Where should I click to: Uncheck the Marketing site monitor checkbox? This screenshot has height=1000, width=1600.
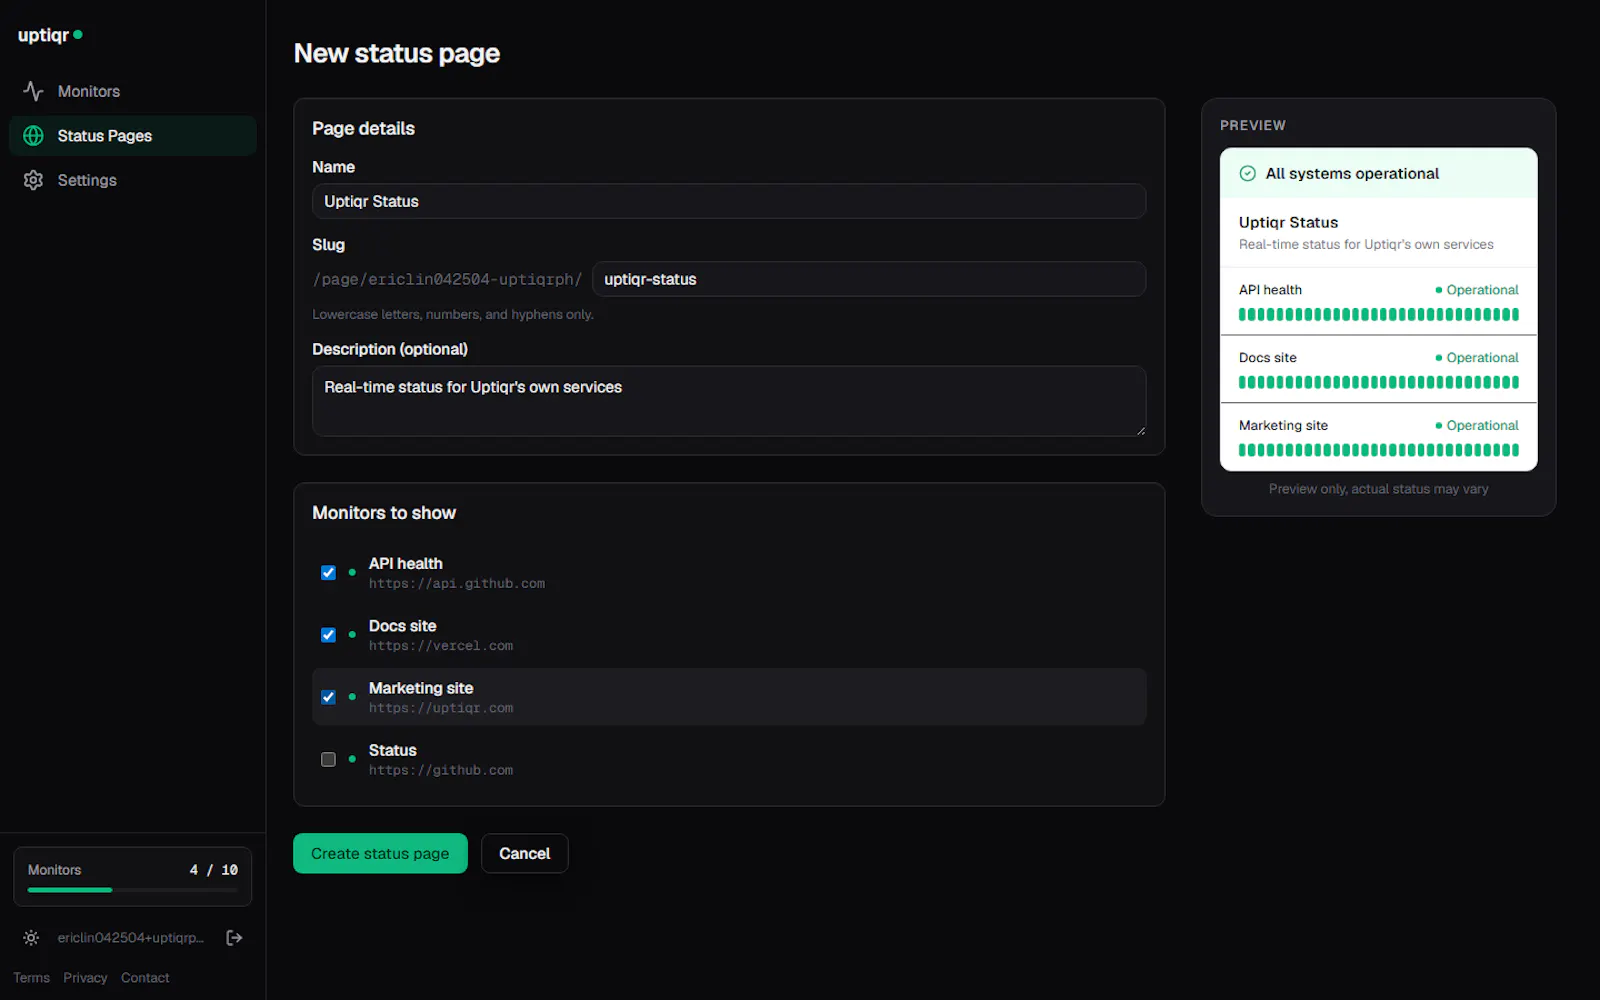tap(328, 697)
